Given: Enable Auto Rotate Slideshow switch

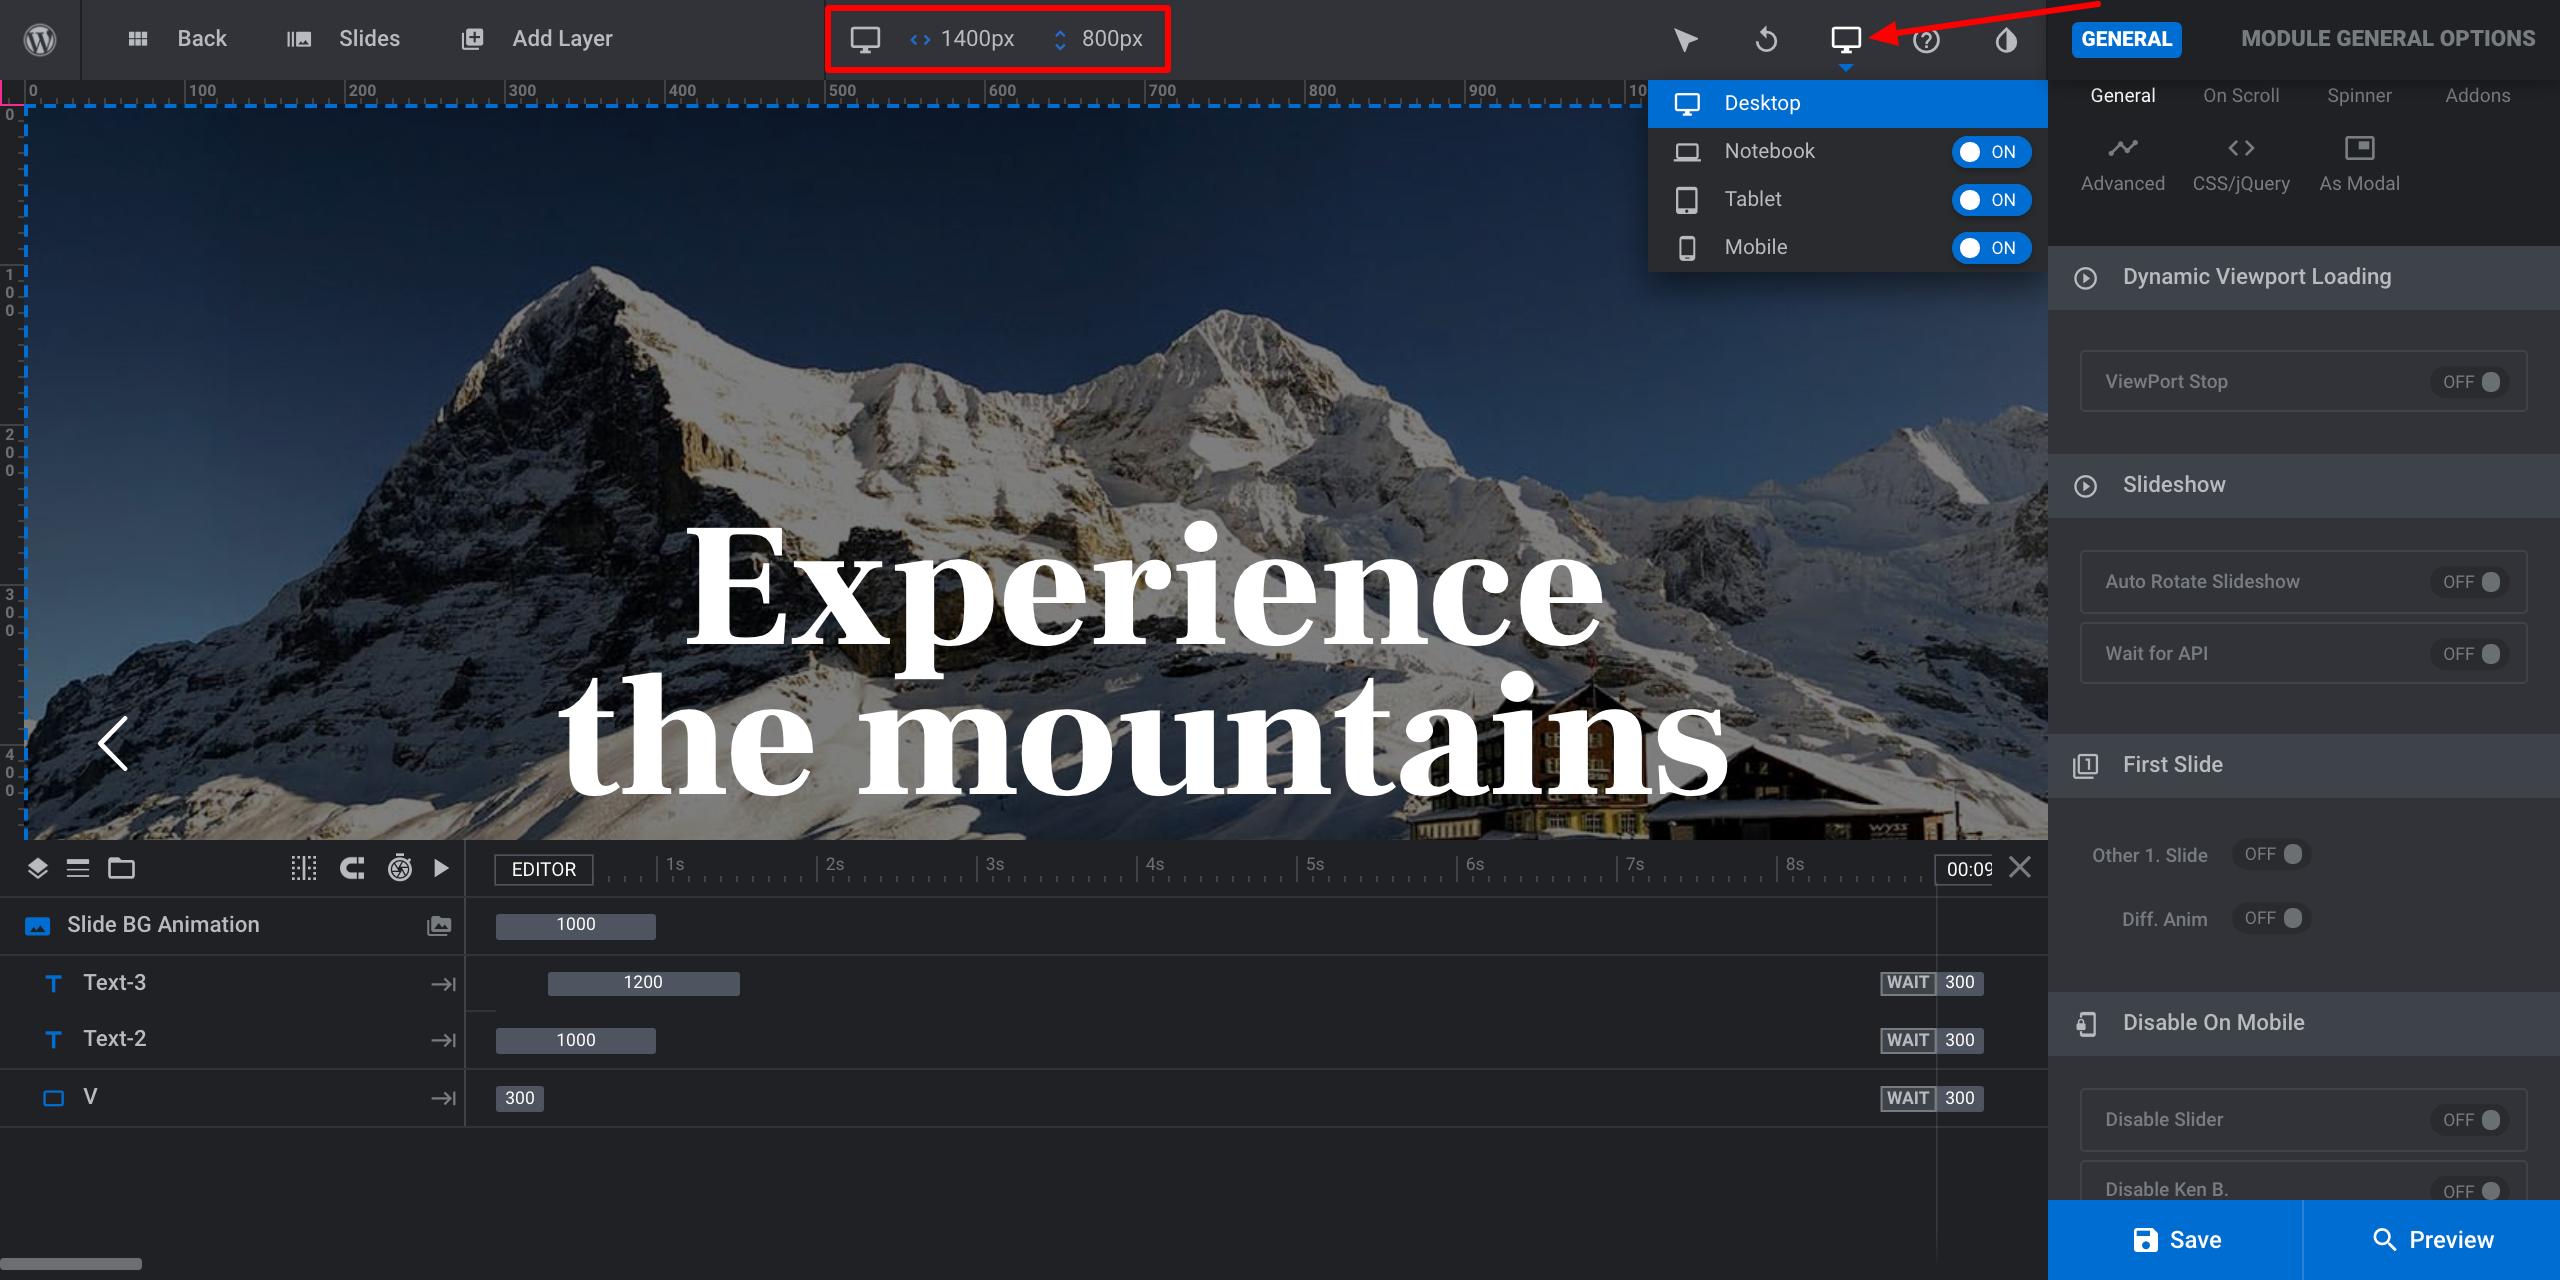Looking at the screenshot, I should (2472, 582).
